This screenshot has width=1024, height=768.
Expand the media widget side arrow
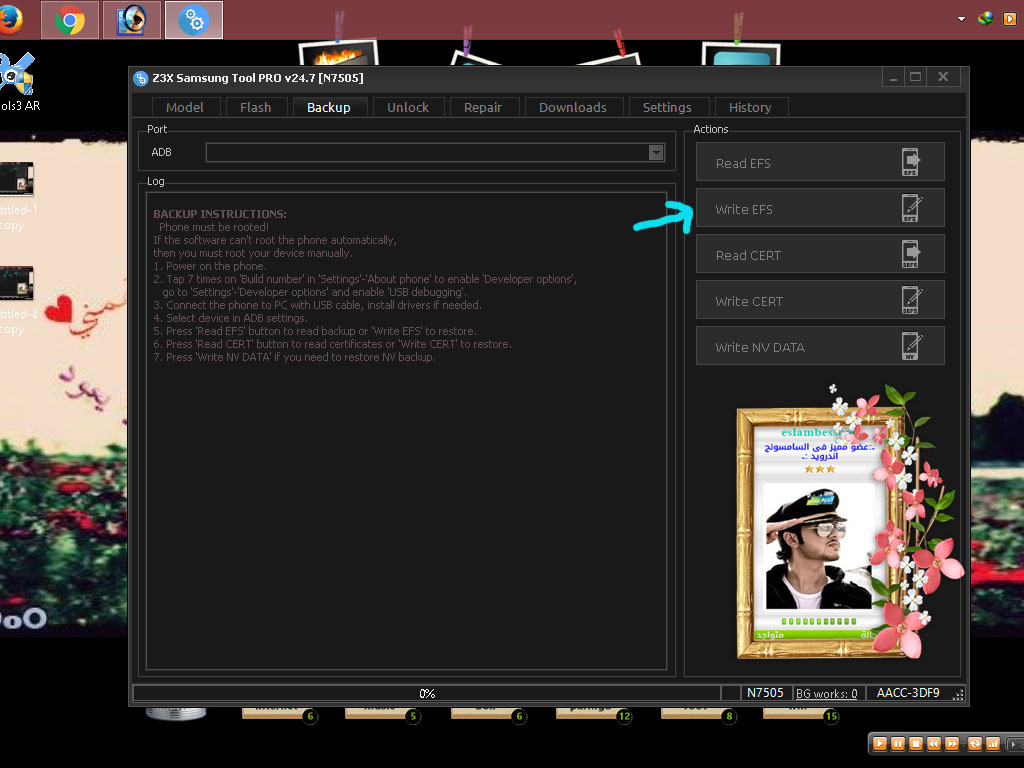coord(1014,744)
